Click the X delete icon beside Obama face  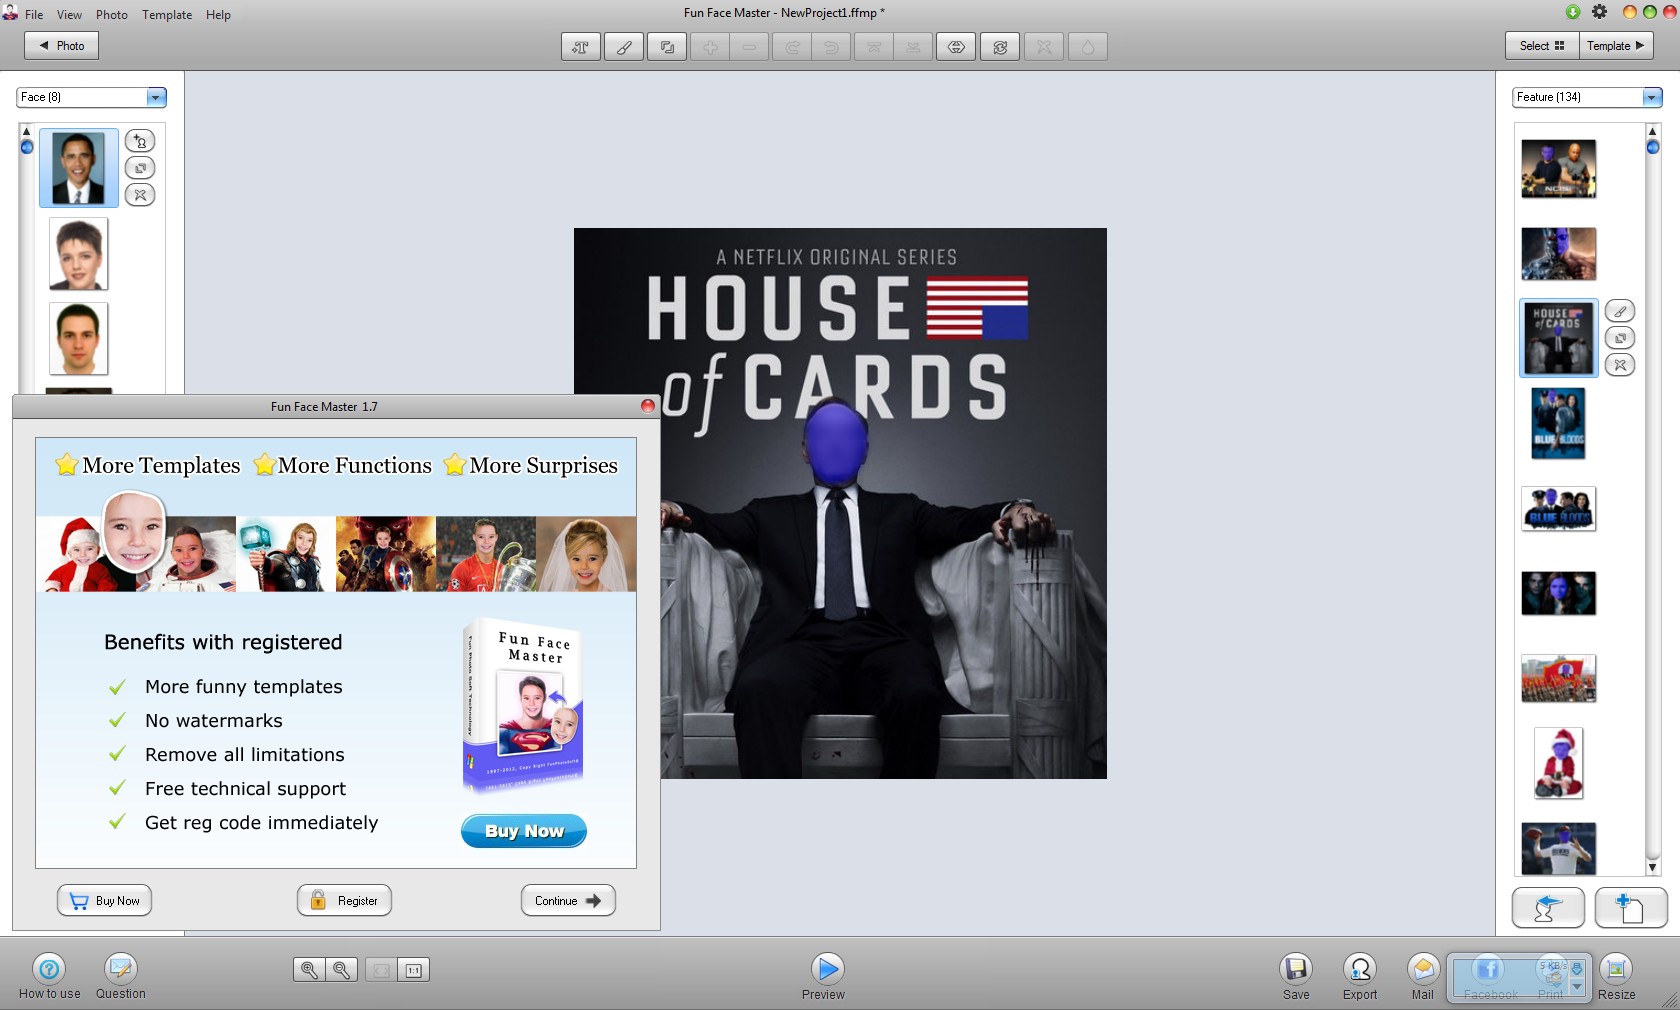click(140, 195)
